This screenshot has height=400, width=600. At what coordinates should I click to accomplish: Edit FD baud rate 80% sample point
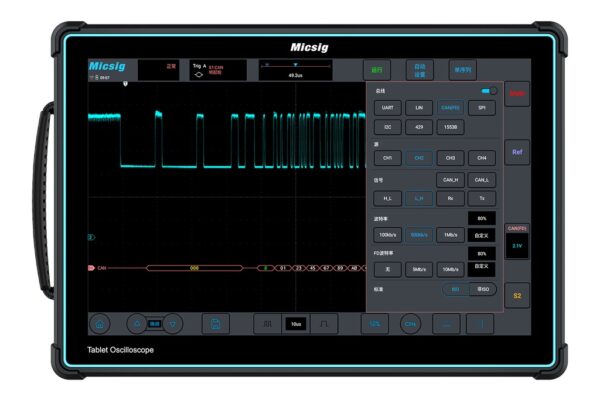[482, 253]
